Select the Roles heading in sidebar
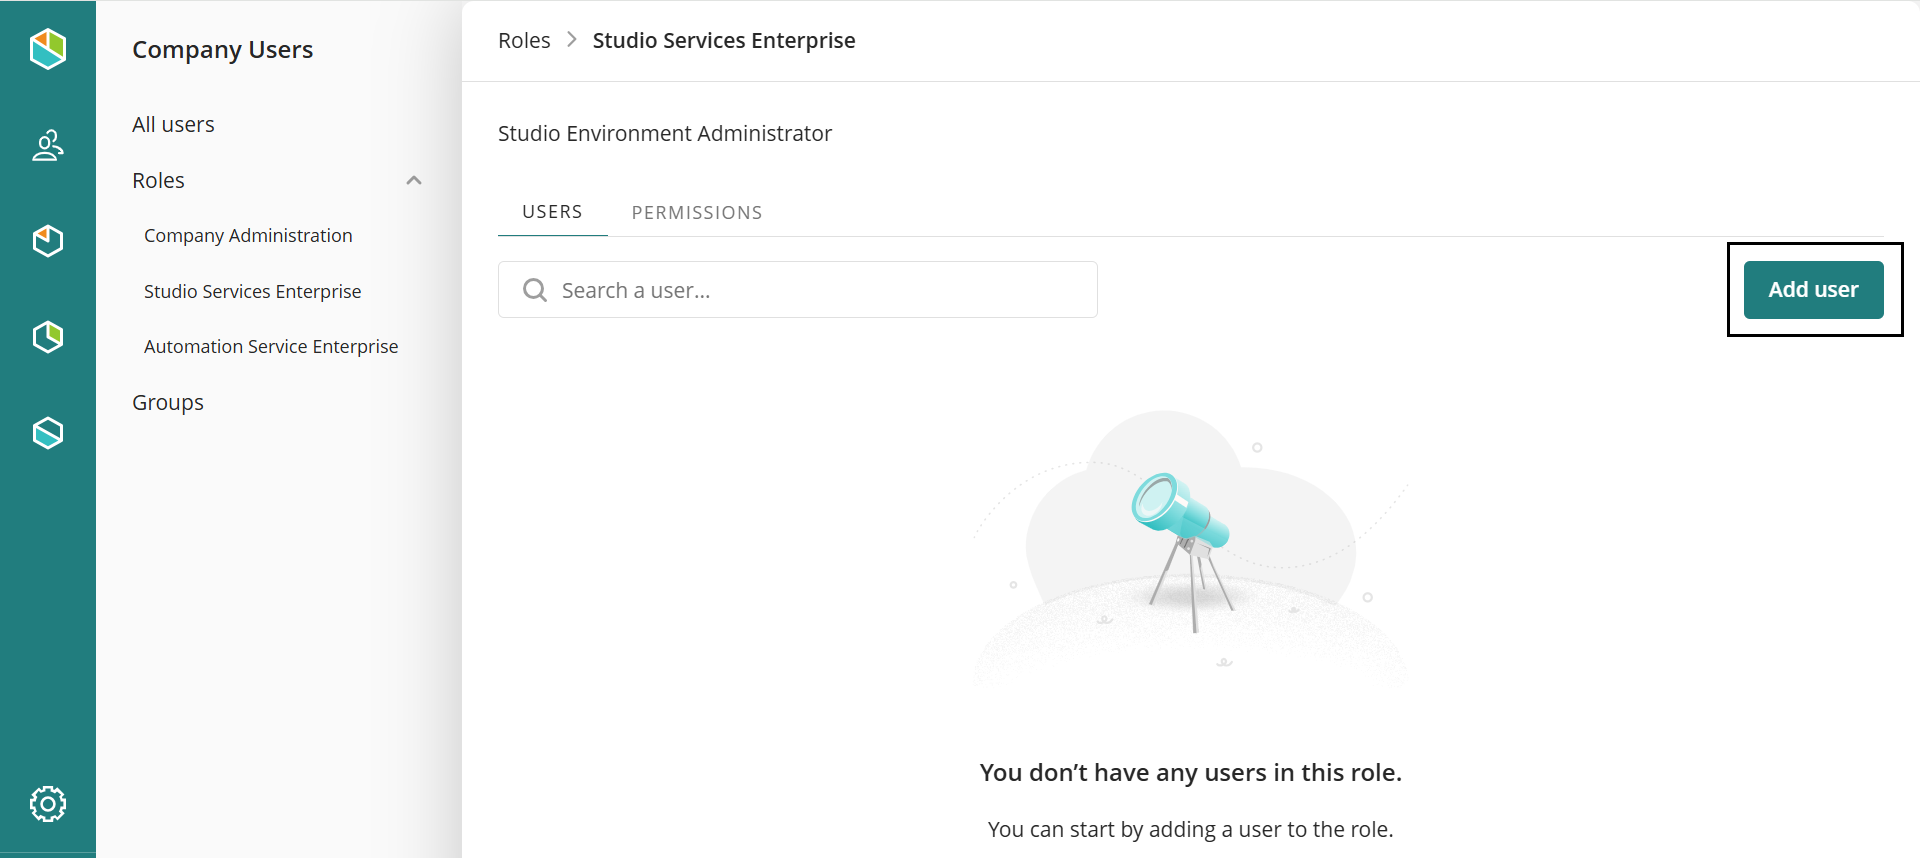1920x858 pixels. coord(158,181)
